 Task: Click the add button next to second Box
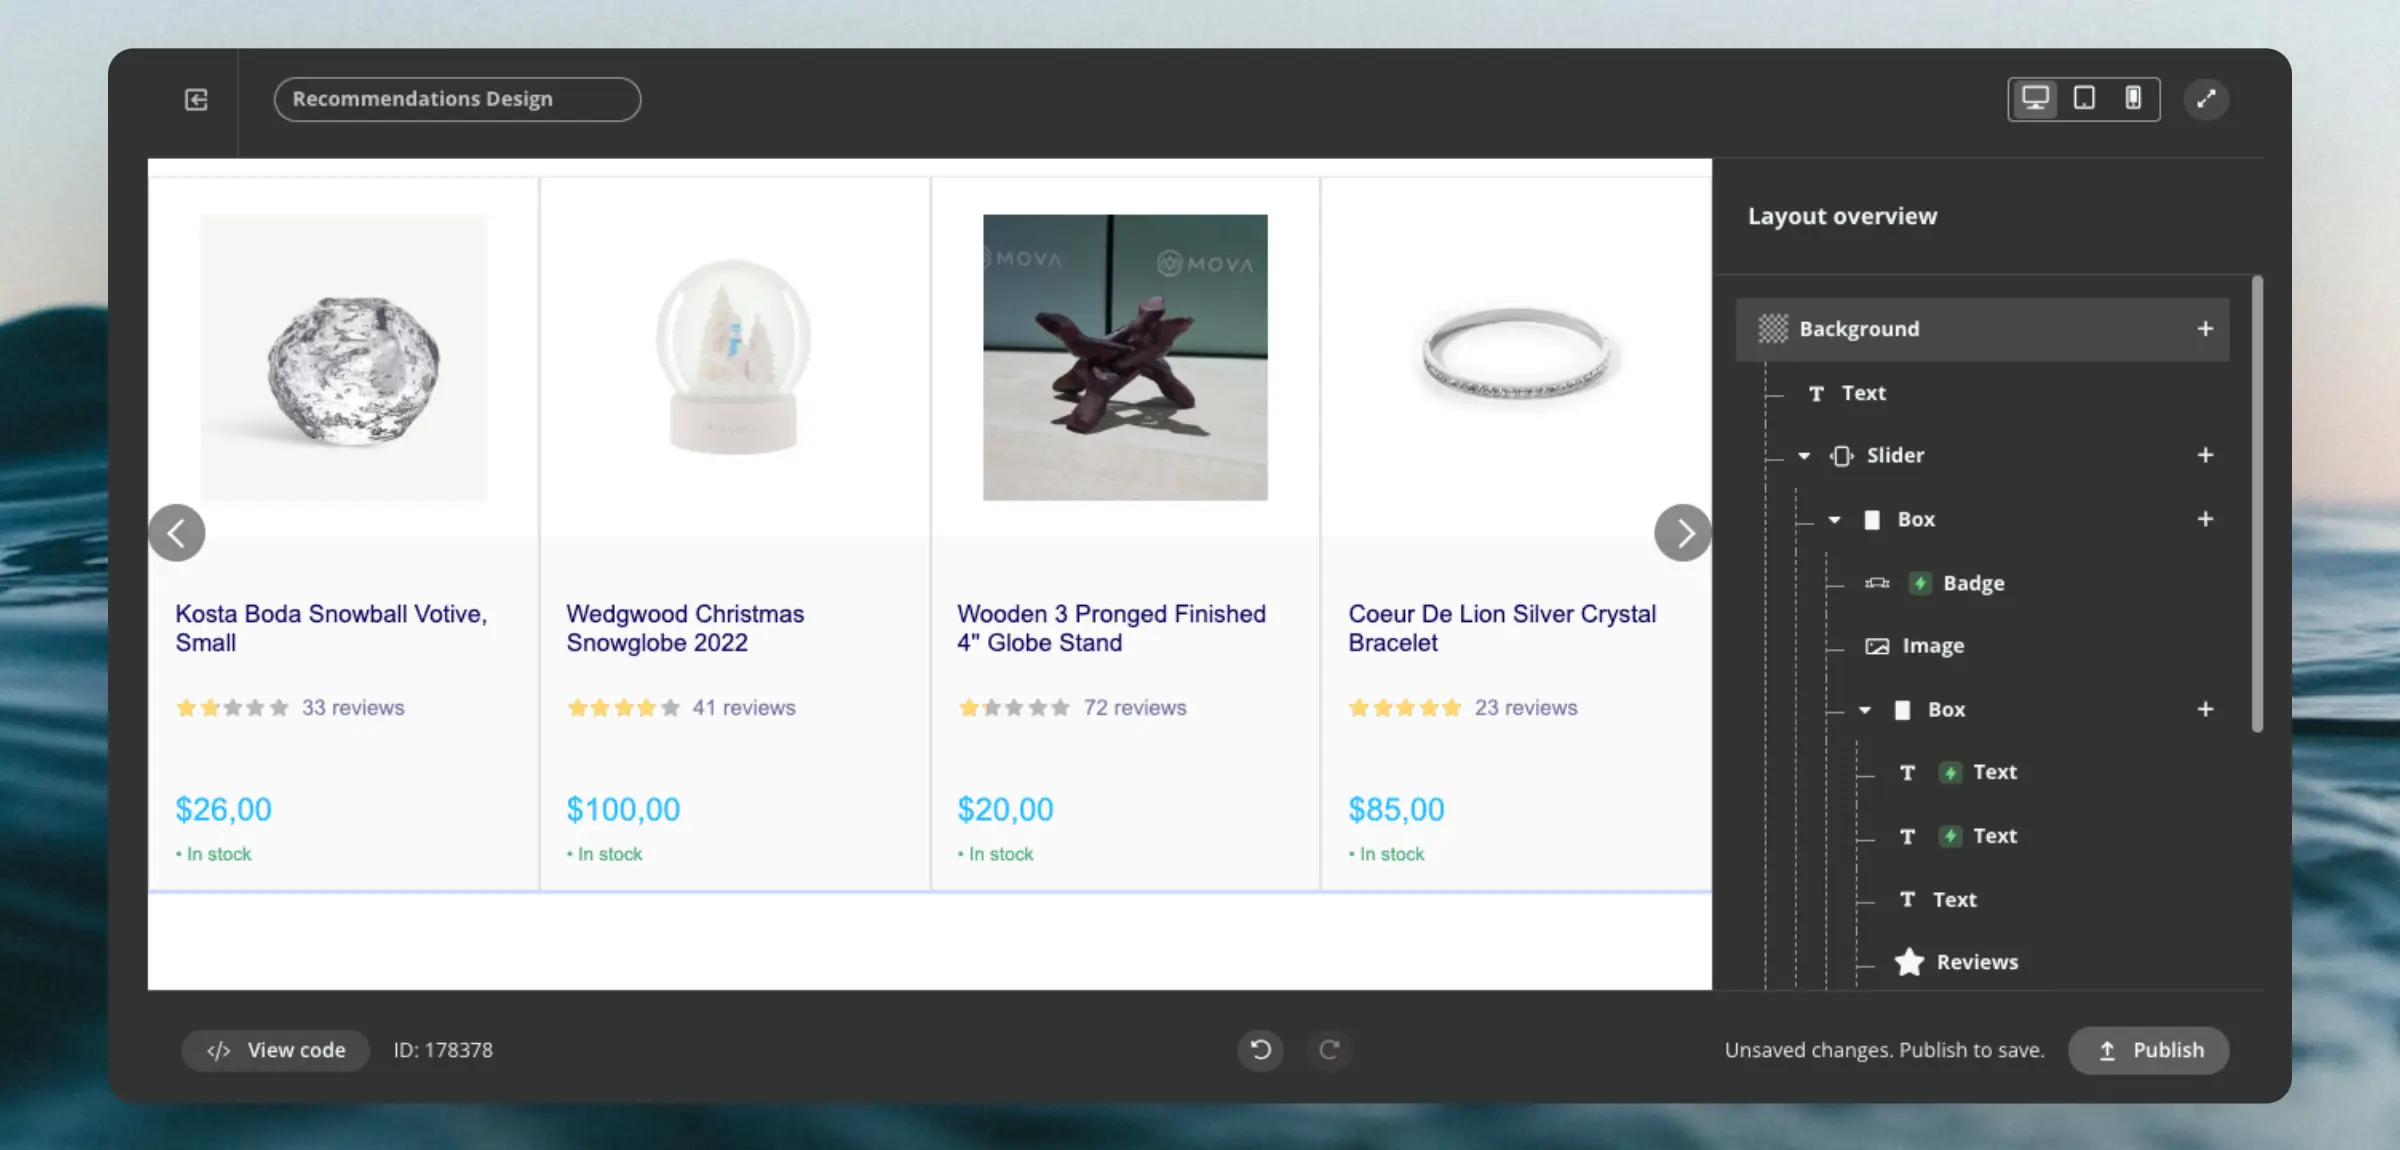2204,707
